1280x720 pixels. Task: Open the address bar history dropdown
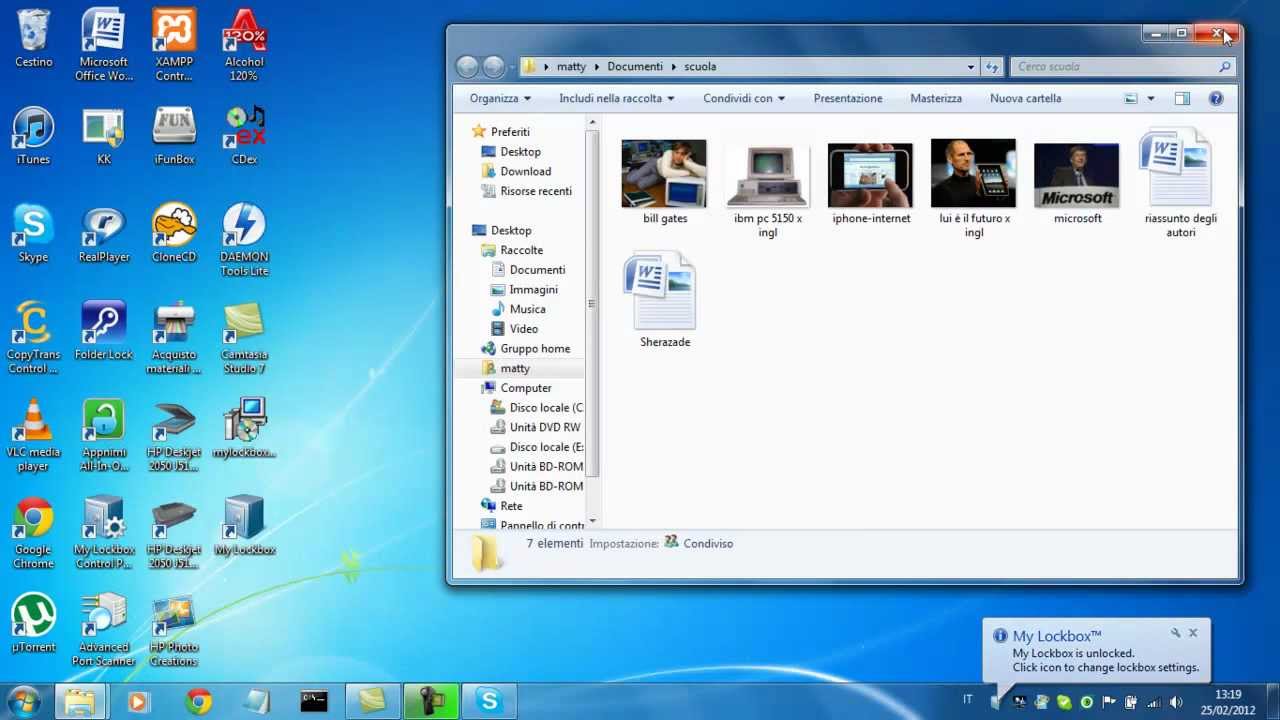pos(970,67)
